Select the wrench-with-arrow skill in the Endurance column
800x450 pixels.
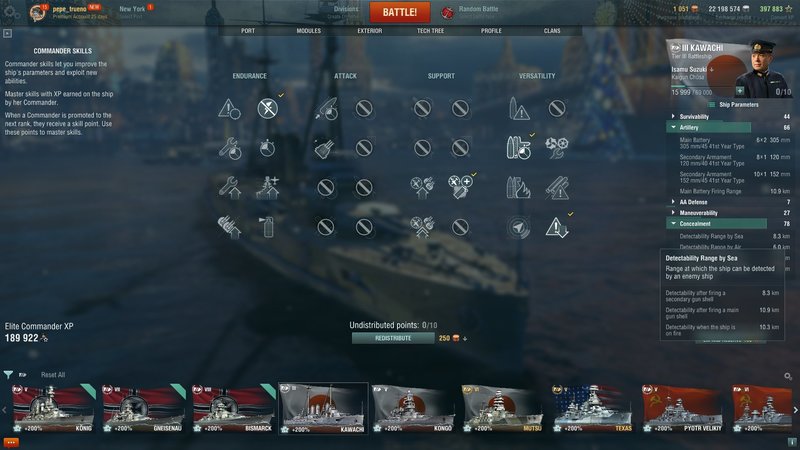pos(230,188)
